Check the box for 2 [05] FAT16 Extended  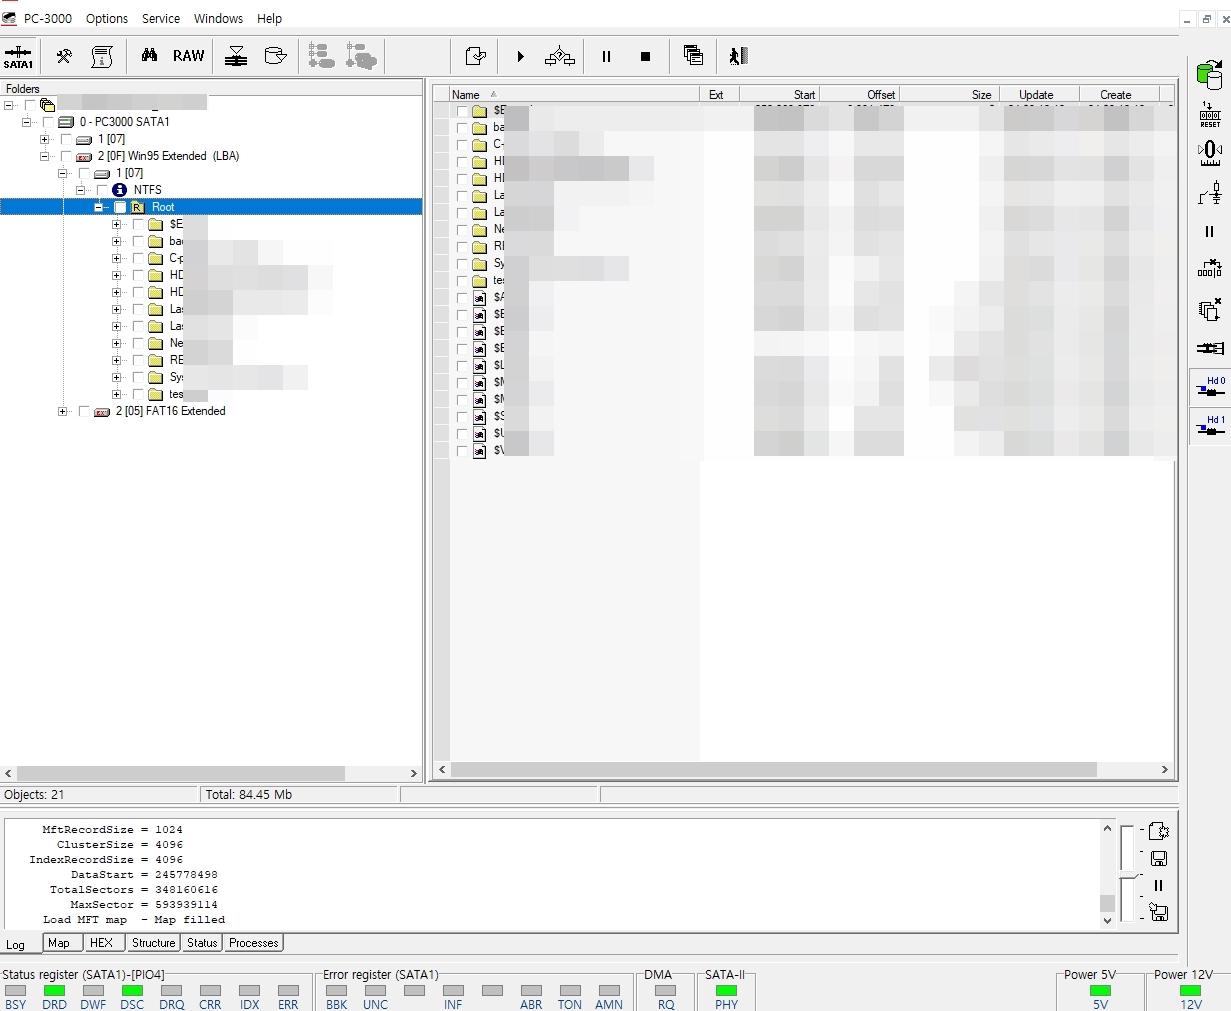click(84, 411)
